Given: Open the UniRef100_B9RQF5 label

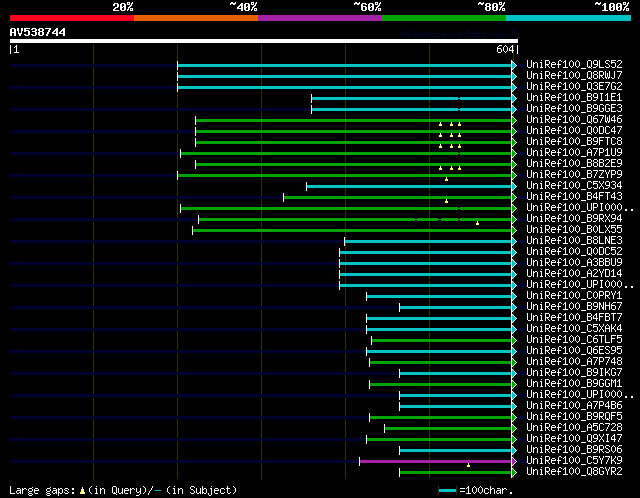Looking at the screenshot, I should click(574, 417).
